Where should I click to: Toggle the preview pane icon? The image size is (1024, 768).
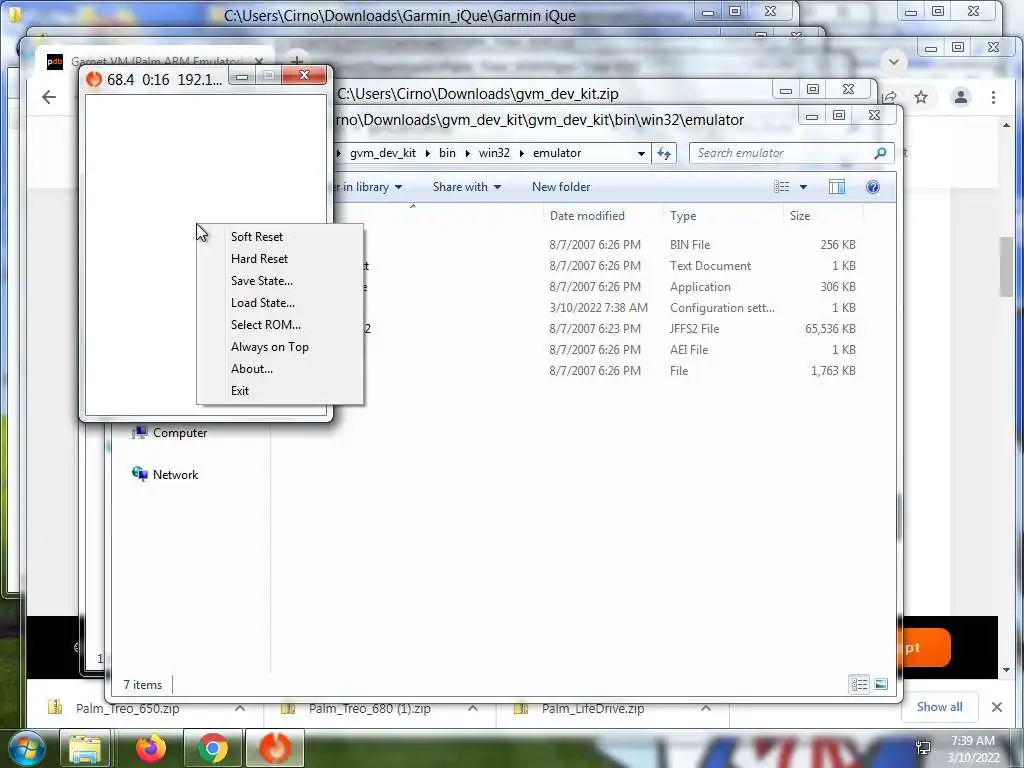837,187
